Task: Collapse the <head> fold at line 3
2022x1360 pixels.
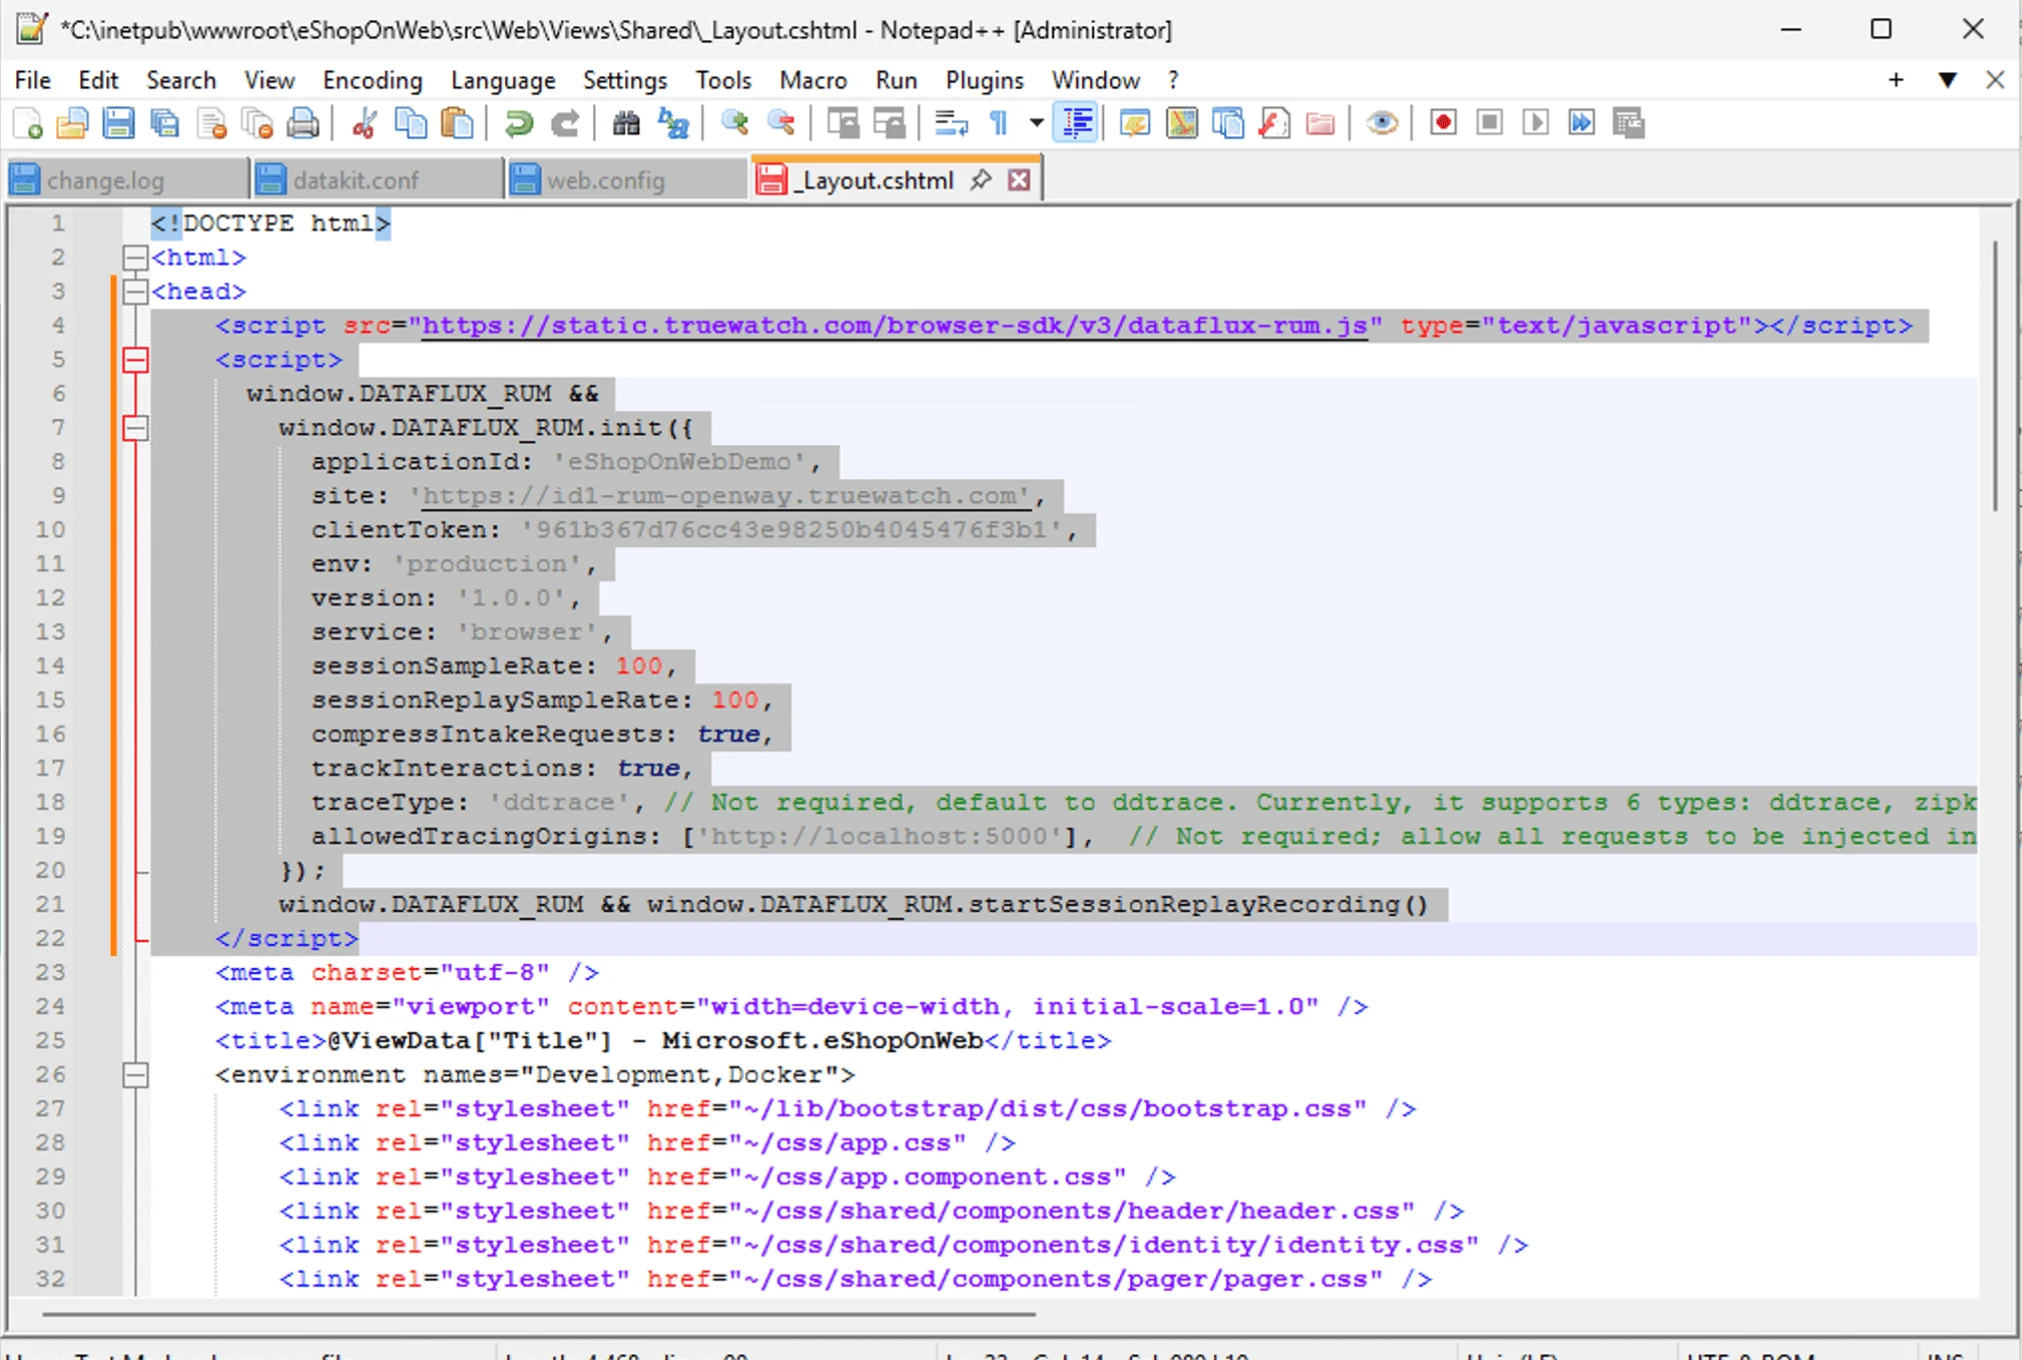Action: [135, 292]
